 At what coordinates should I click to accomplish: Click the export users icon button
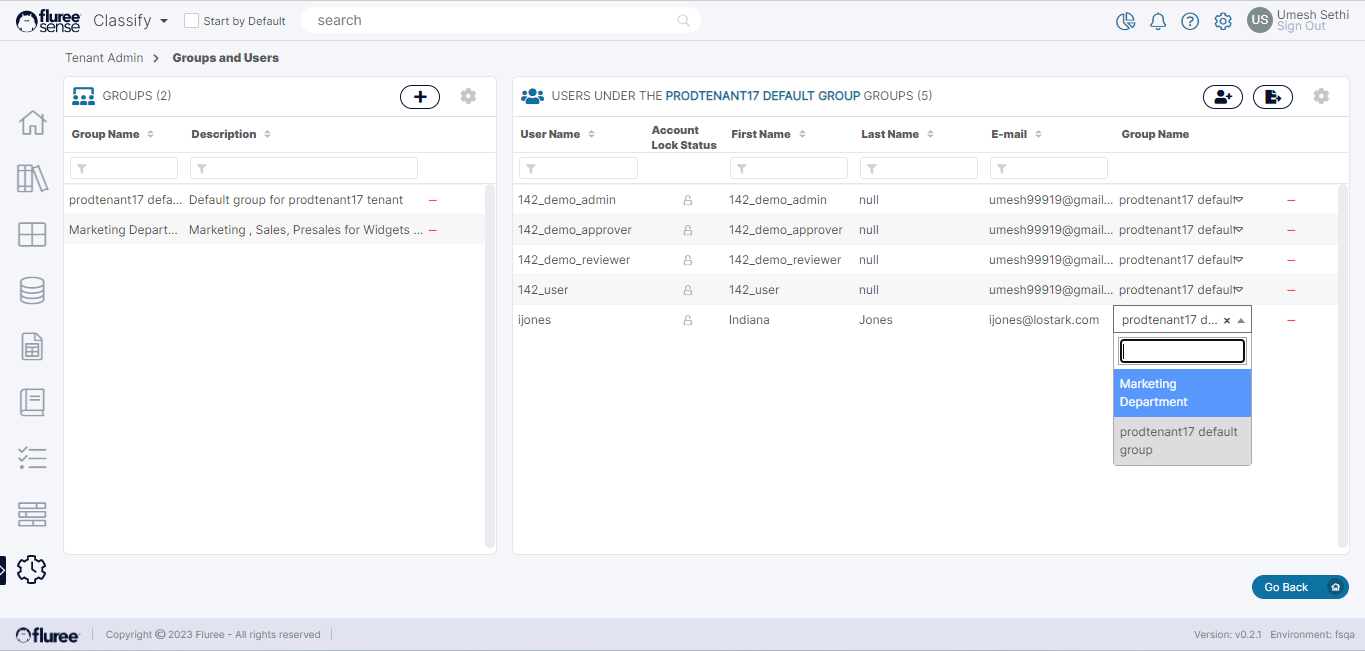tap(1272, 97)
